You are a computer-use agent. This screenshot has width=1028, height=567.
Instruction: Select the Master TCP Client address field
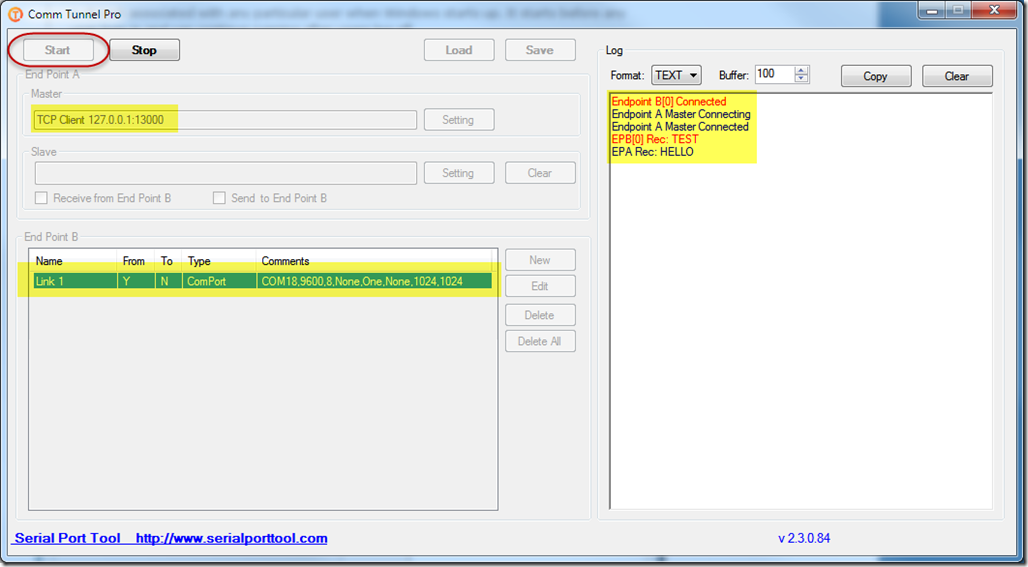tap(226, 120)
